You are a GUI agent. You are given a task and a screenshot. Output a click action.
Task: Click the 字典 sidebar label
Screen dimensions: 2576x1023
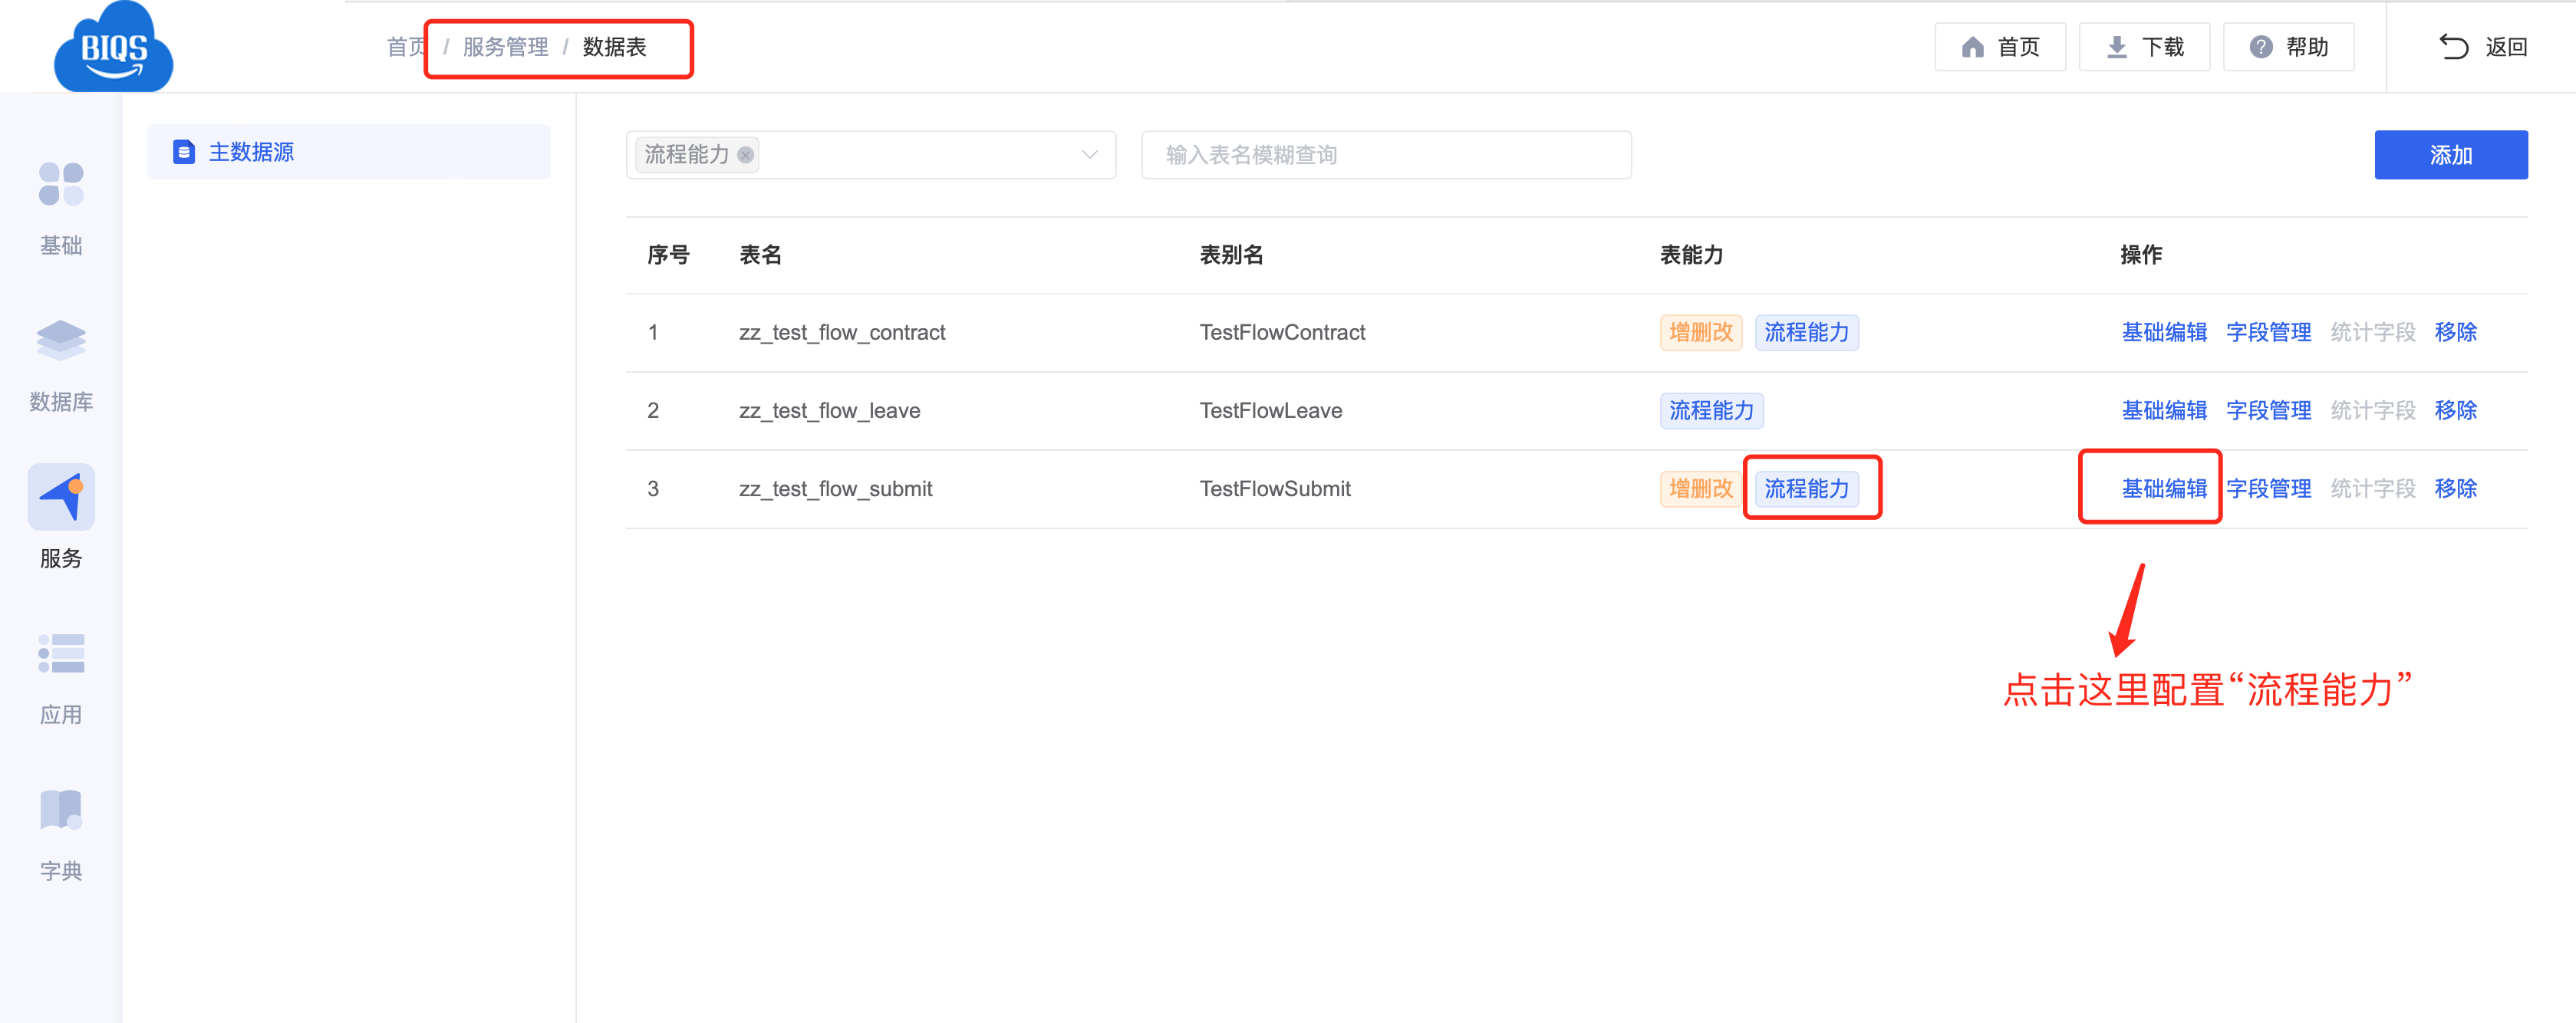coord(61,871)
